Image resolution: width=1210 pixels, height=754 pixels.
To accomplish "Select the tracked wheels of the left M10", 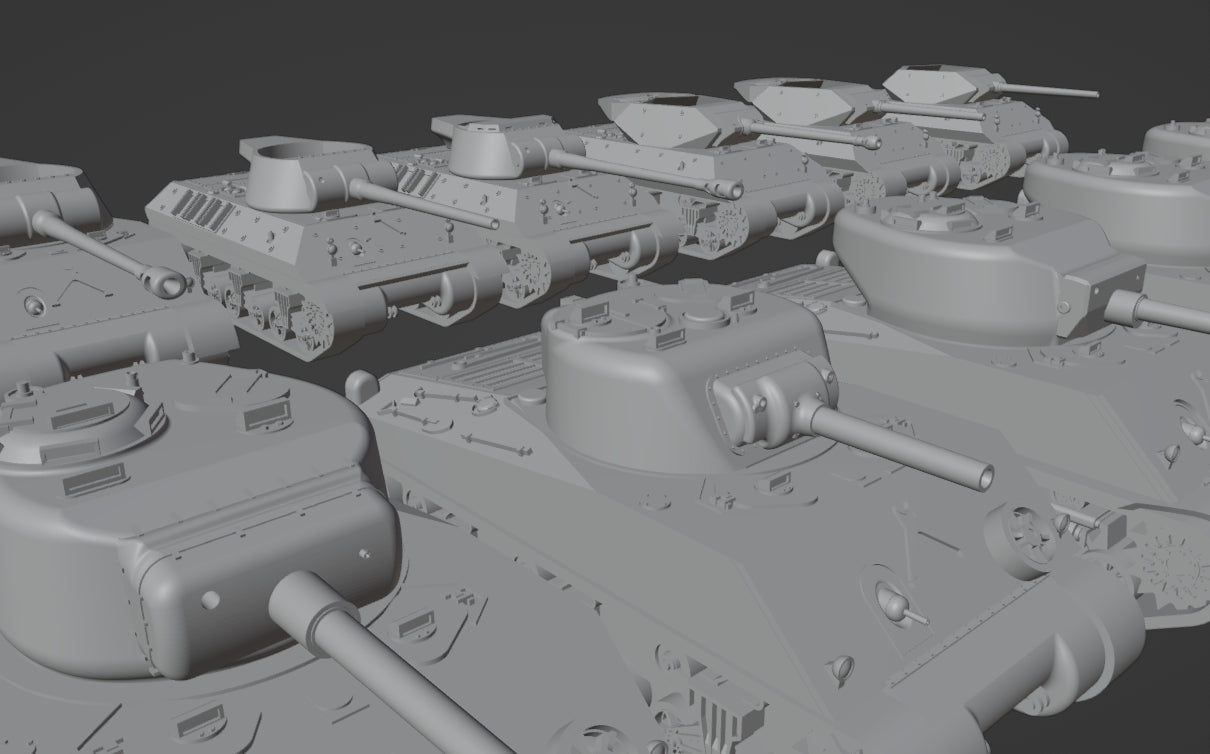I will point(270,300).
